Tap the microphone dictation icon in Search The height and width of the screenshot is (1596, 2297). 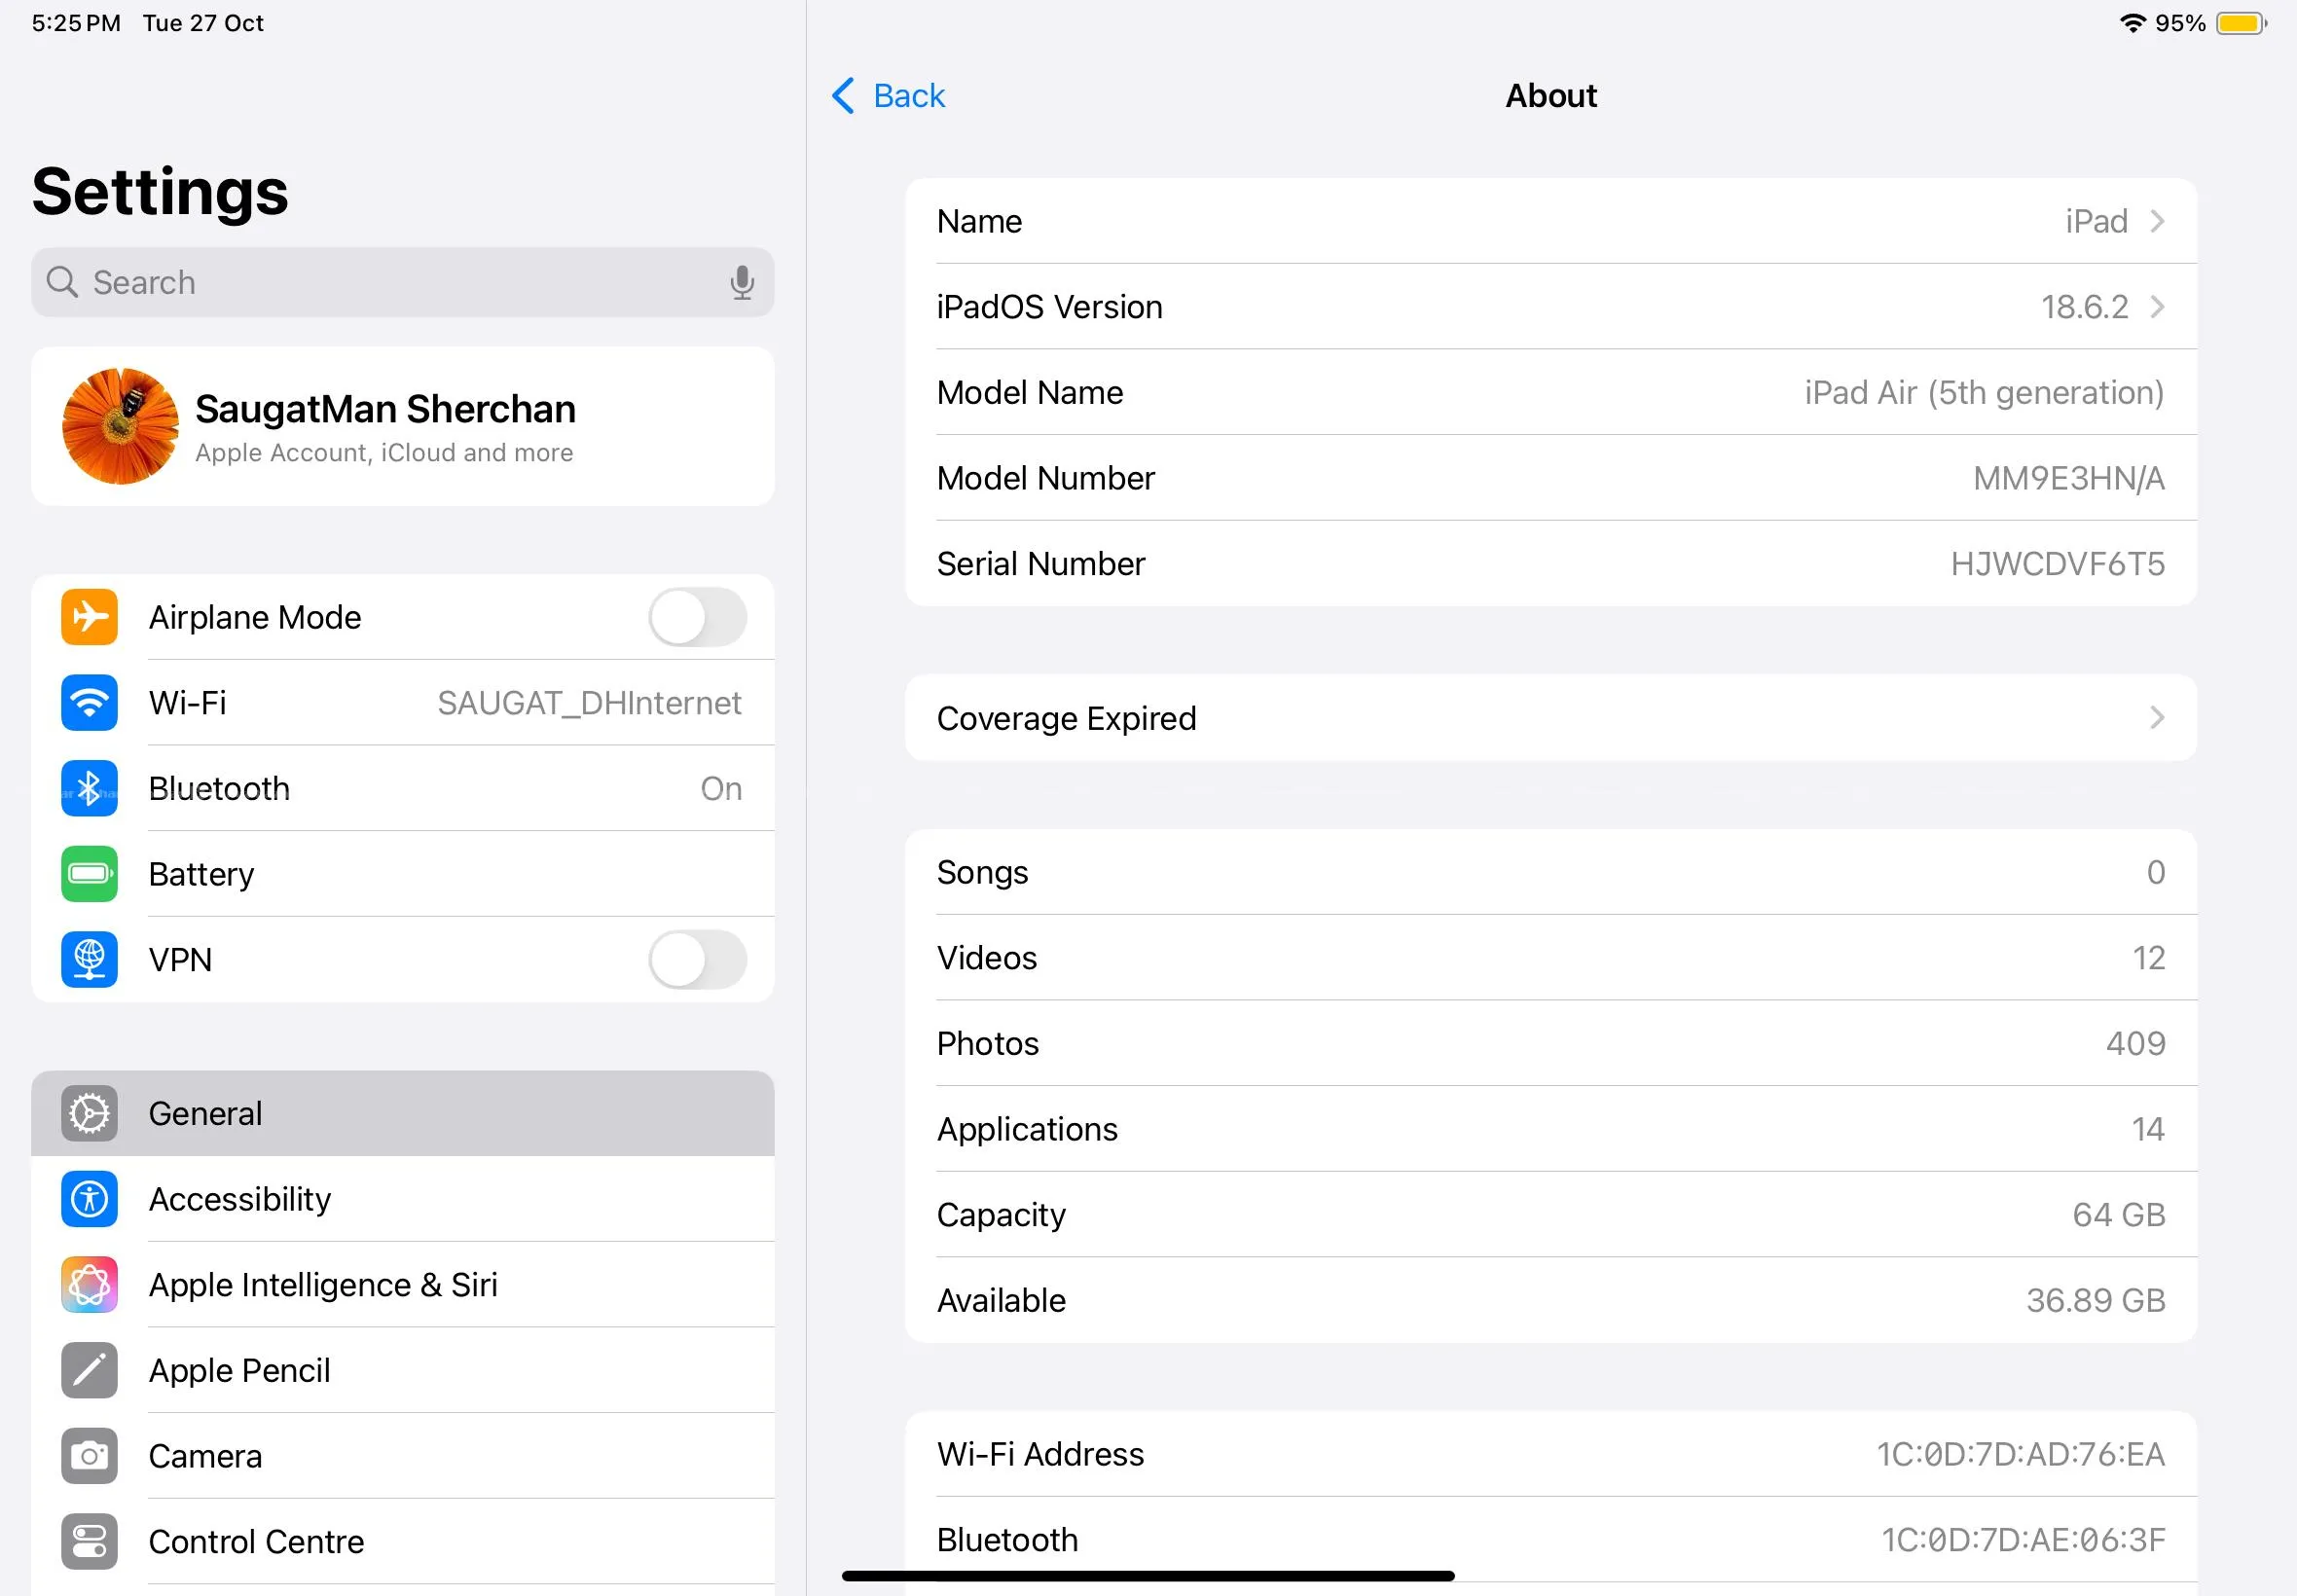coord(742,283)
